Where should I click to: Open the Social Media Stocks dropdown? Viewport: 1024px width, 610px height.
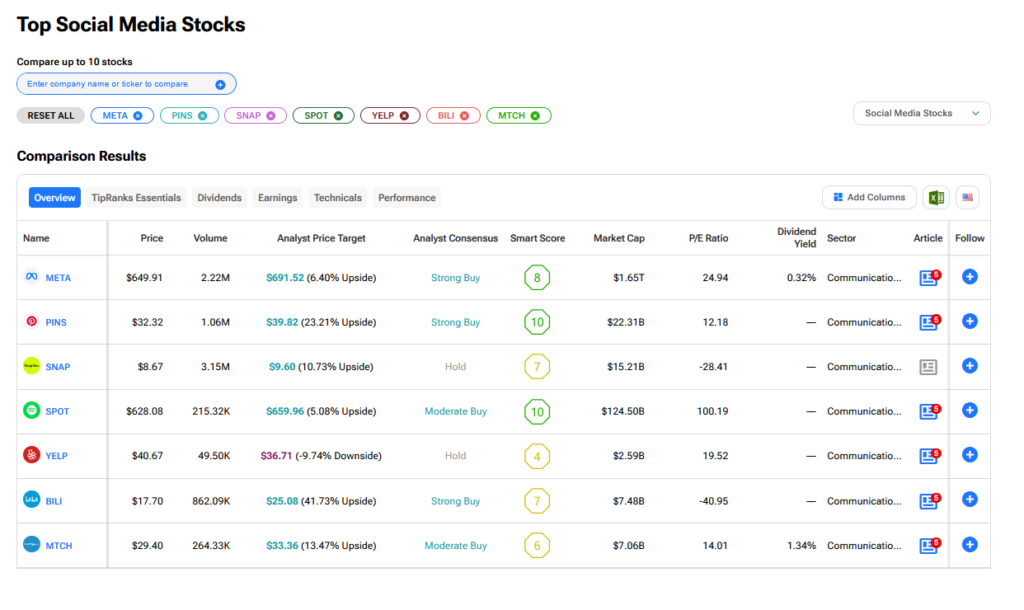pyautogui.click(x=921, y=114)
